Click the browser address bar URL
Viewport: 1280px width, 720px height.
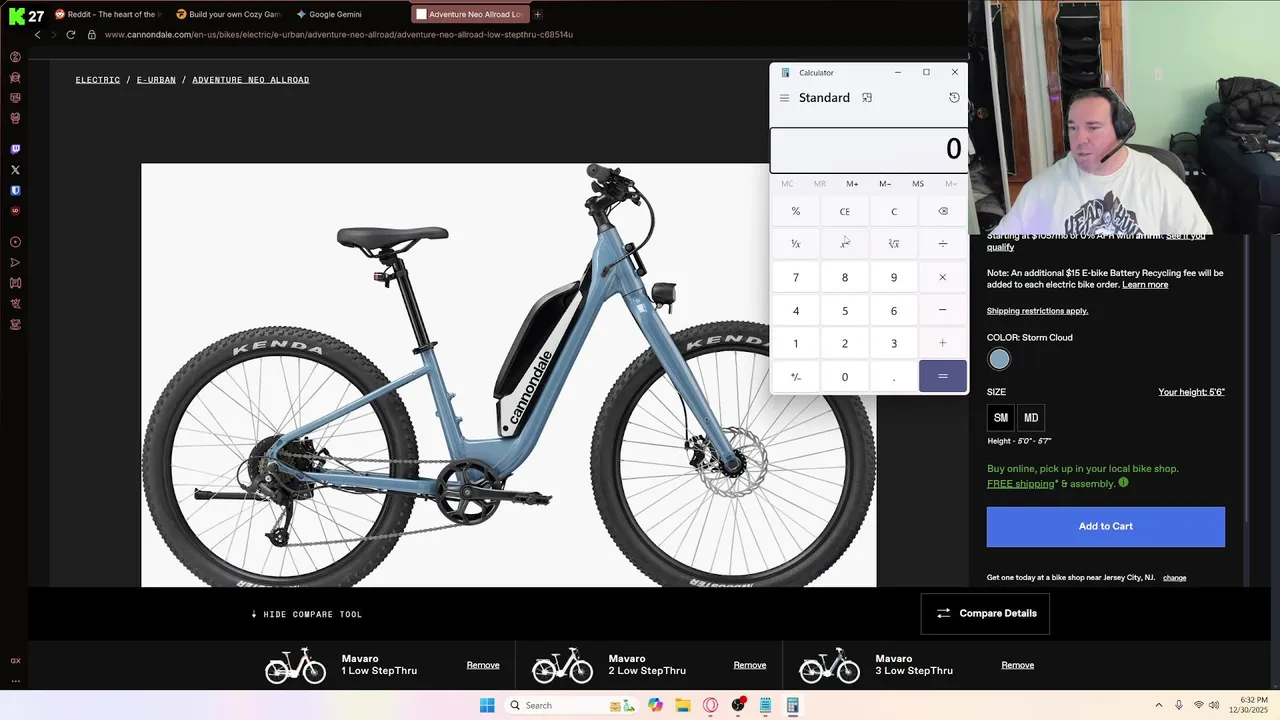[338, 34]
